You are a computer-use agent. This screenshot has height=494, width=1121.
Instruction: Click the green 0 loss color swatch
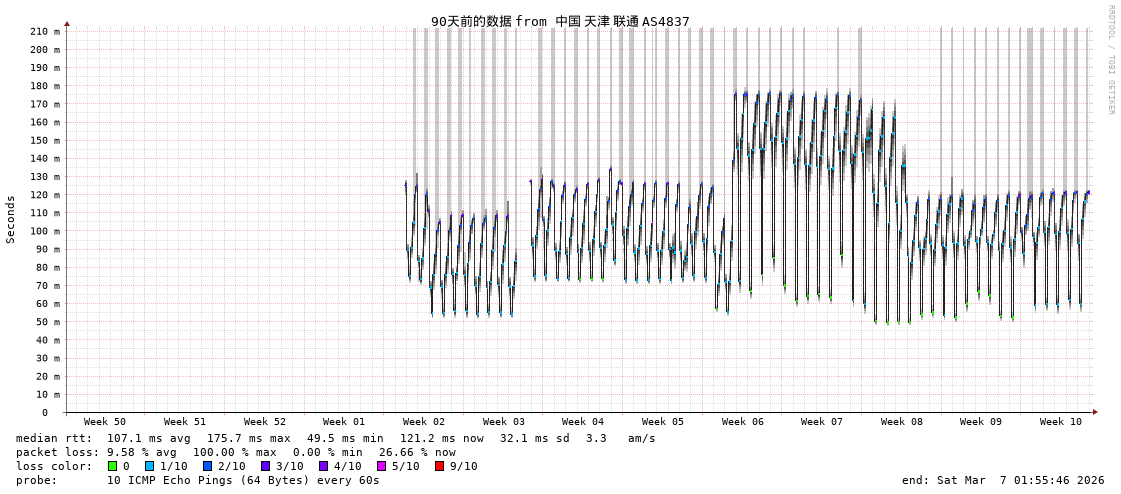coord(113,466)
